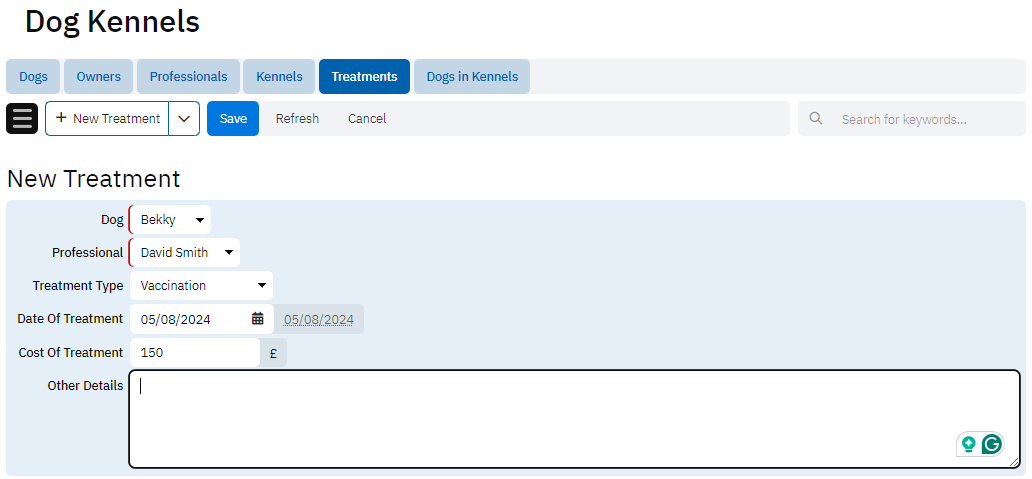
Task: Click the green Grammarly G icon
Action: tap(991, 444)
